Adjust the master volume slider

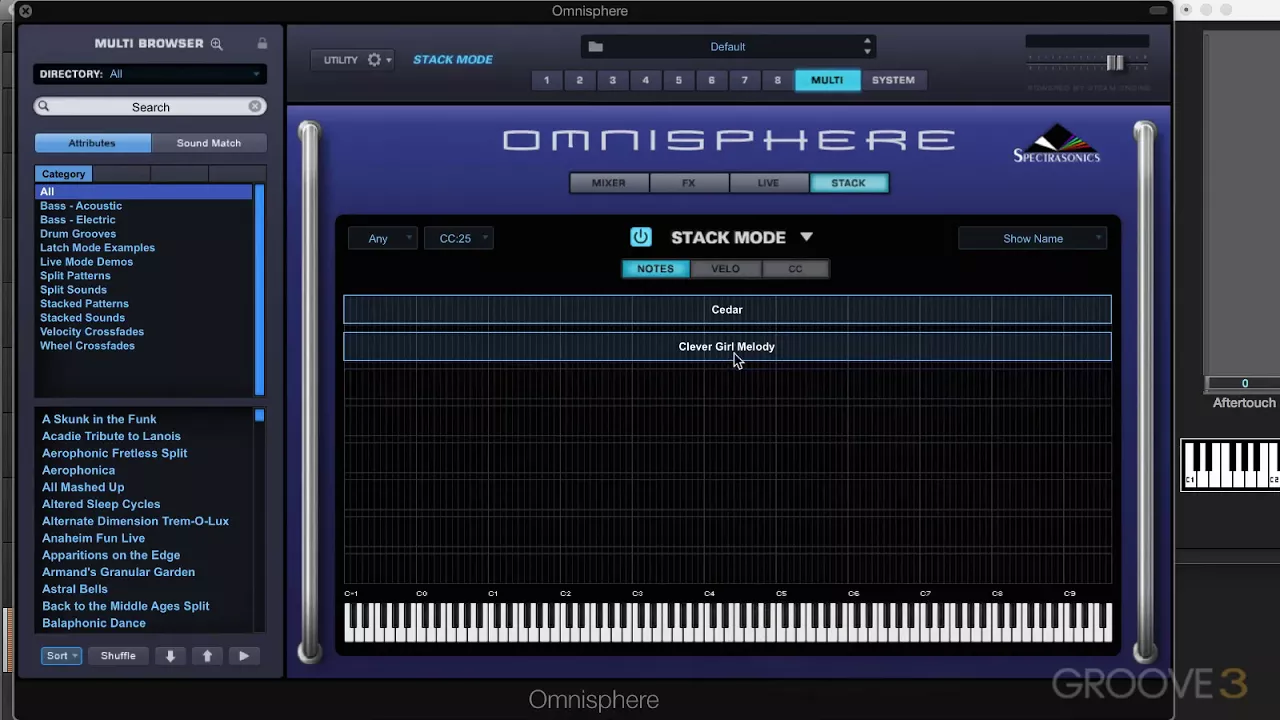point(1115,62)
